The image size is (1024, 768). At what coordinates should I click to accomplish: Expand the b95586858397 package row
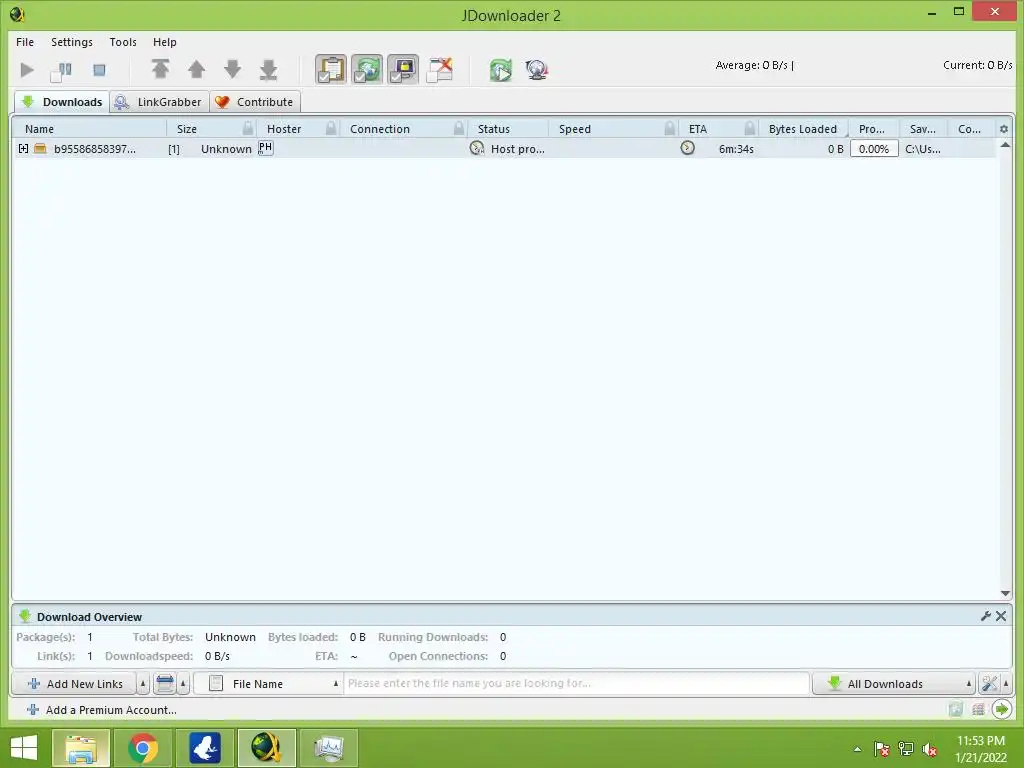click(24, 149)
